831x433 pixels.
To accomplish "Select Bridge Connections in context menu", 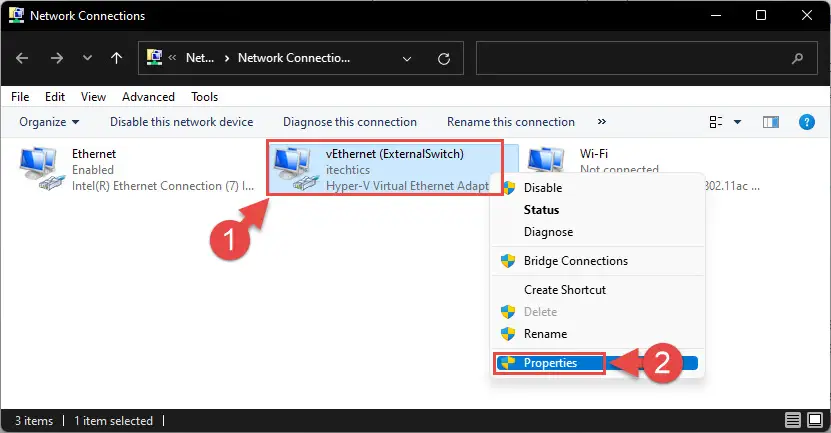I will coord(576,261).
